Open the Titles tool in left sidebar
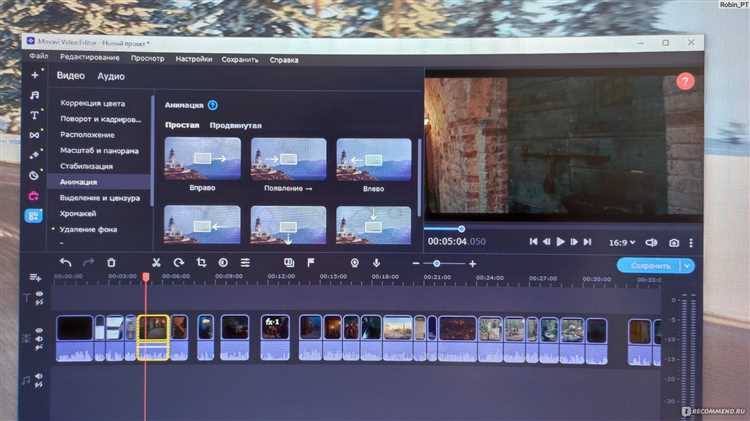The width and height of the screenshot is (750, 421). coord(34,115)
